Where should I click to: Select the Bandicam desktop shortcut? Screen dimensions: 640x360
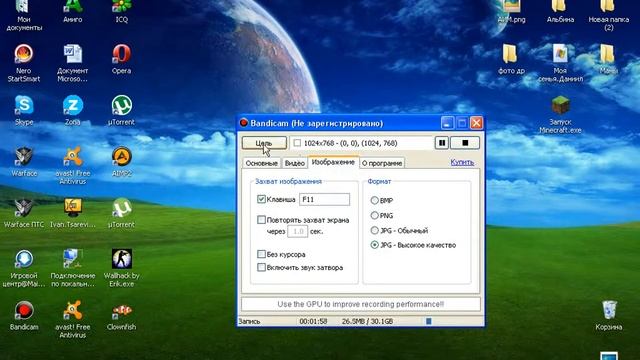[24, 310]
